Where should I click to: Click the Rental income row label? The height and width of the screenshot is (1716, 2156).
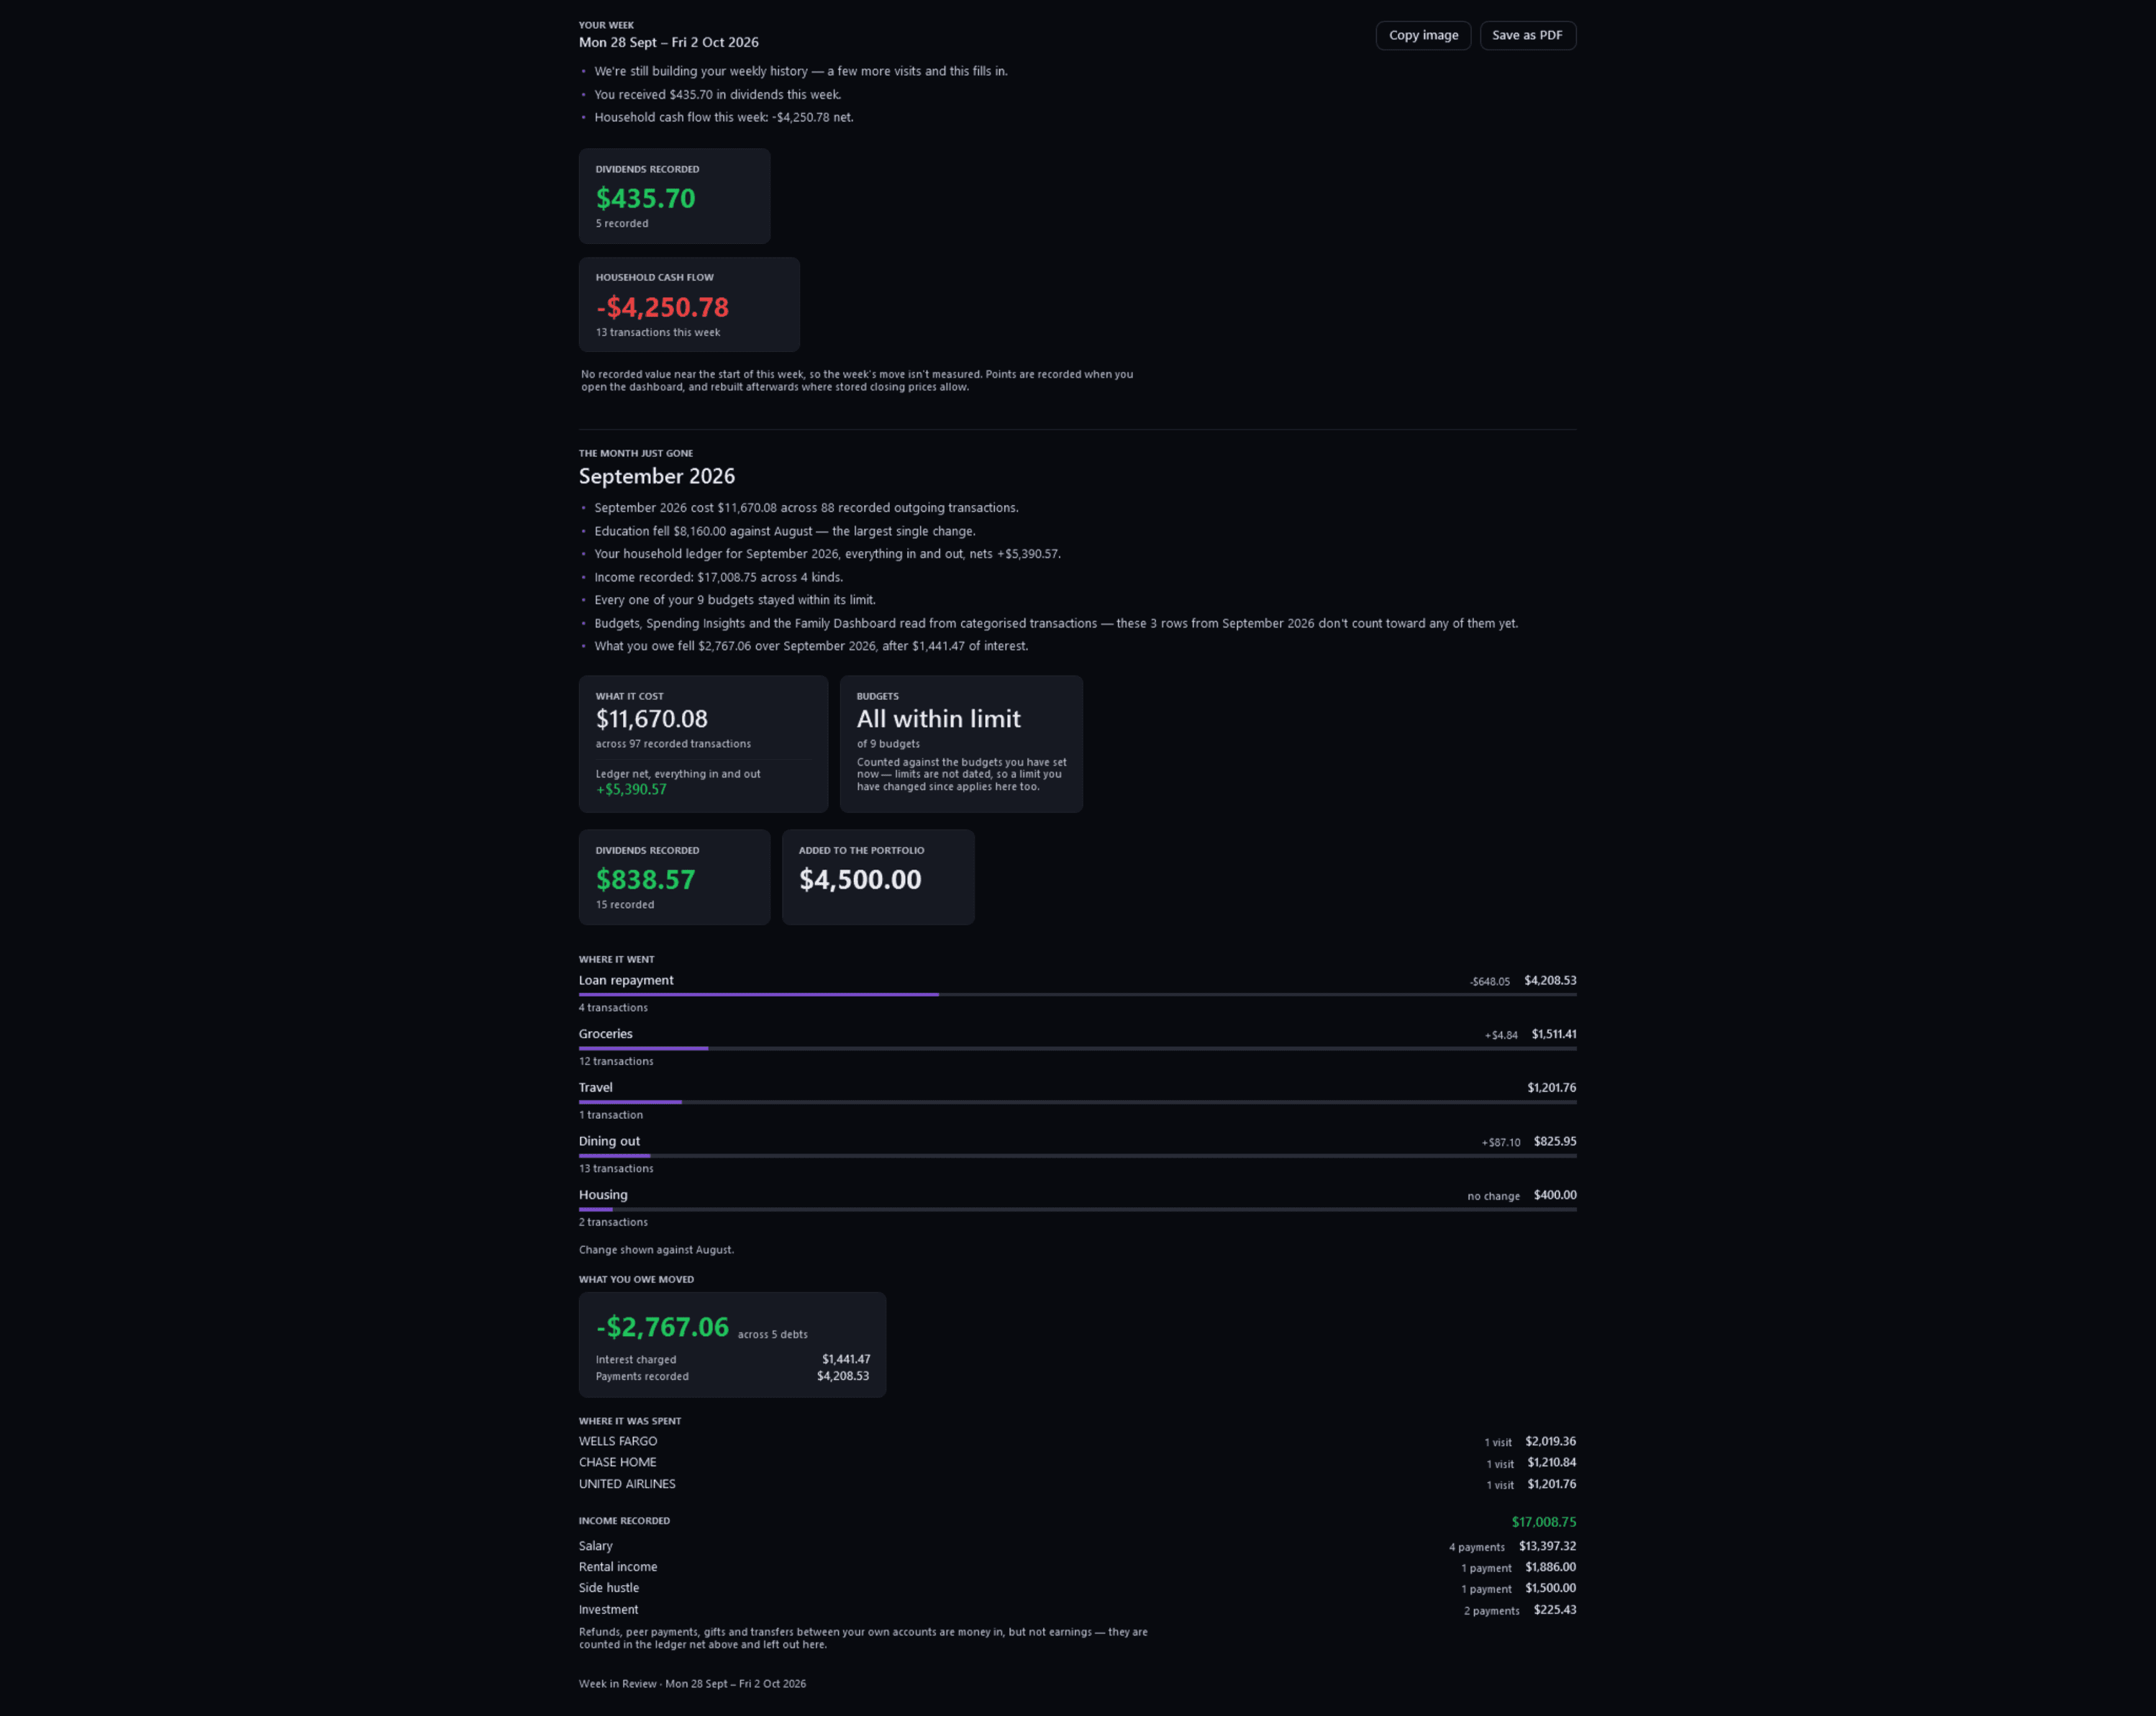(x=618, y=1567)
